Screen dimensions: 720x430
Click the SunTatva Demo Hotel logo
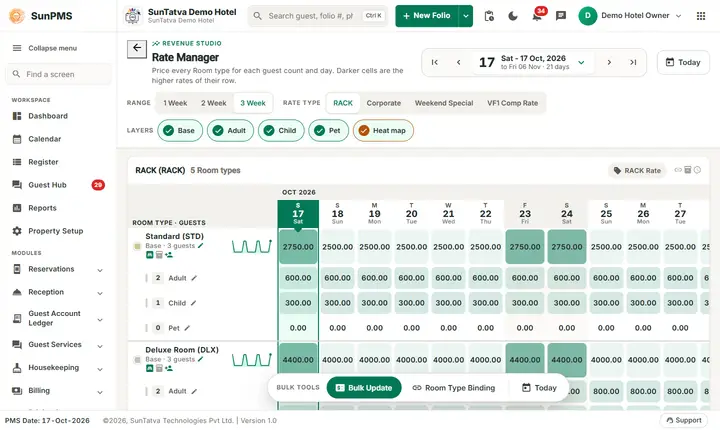pyautogui.click(x=133, y=16)
